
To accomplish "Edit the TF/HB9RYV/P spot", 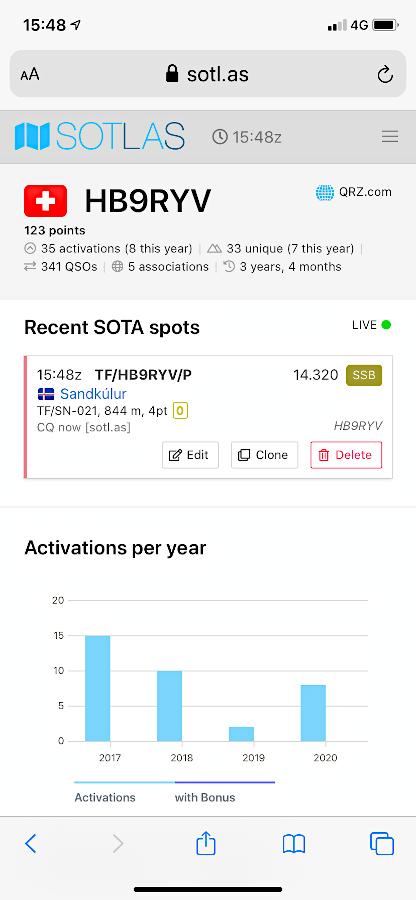I will [x=190, y=455].
